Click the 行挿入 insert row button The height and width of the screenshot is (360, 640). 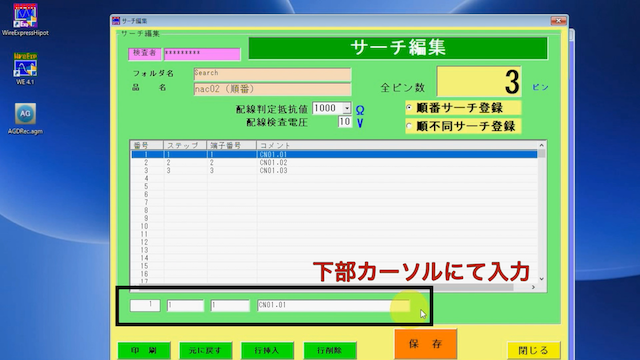point(267,350)
